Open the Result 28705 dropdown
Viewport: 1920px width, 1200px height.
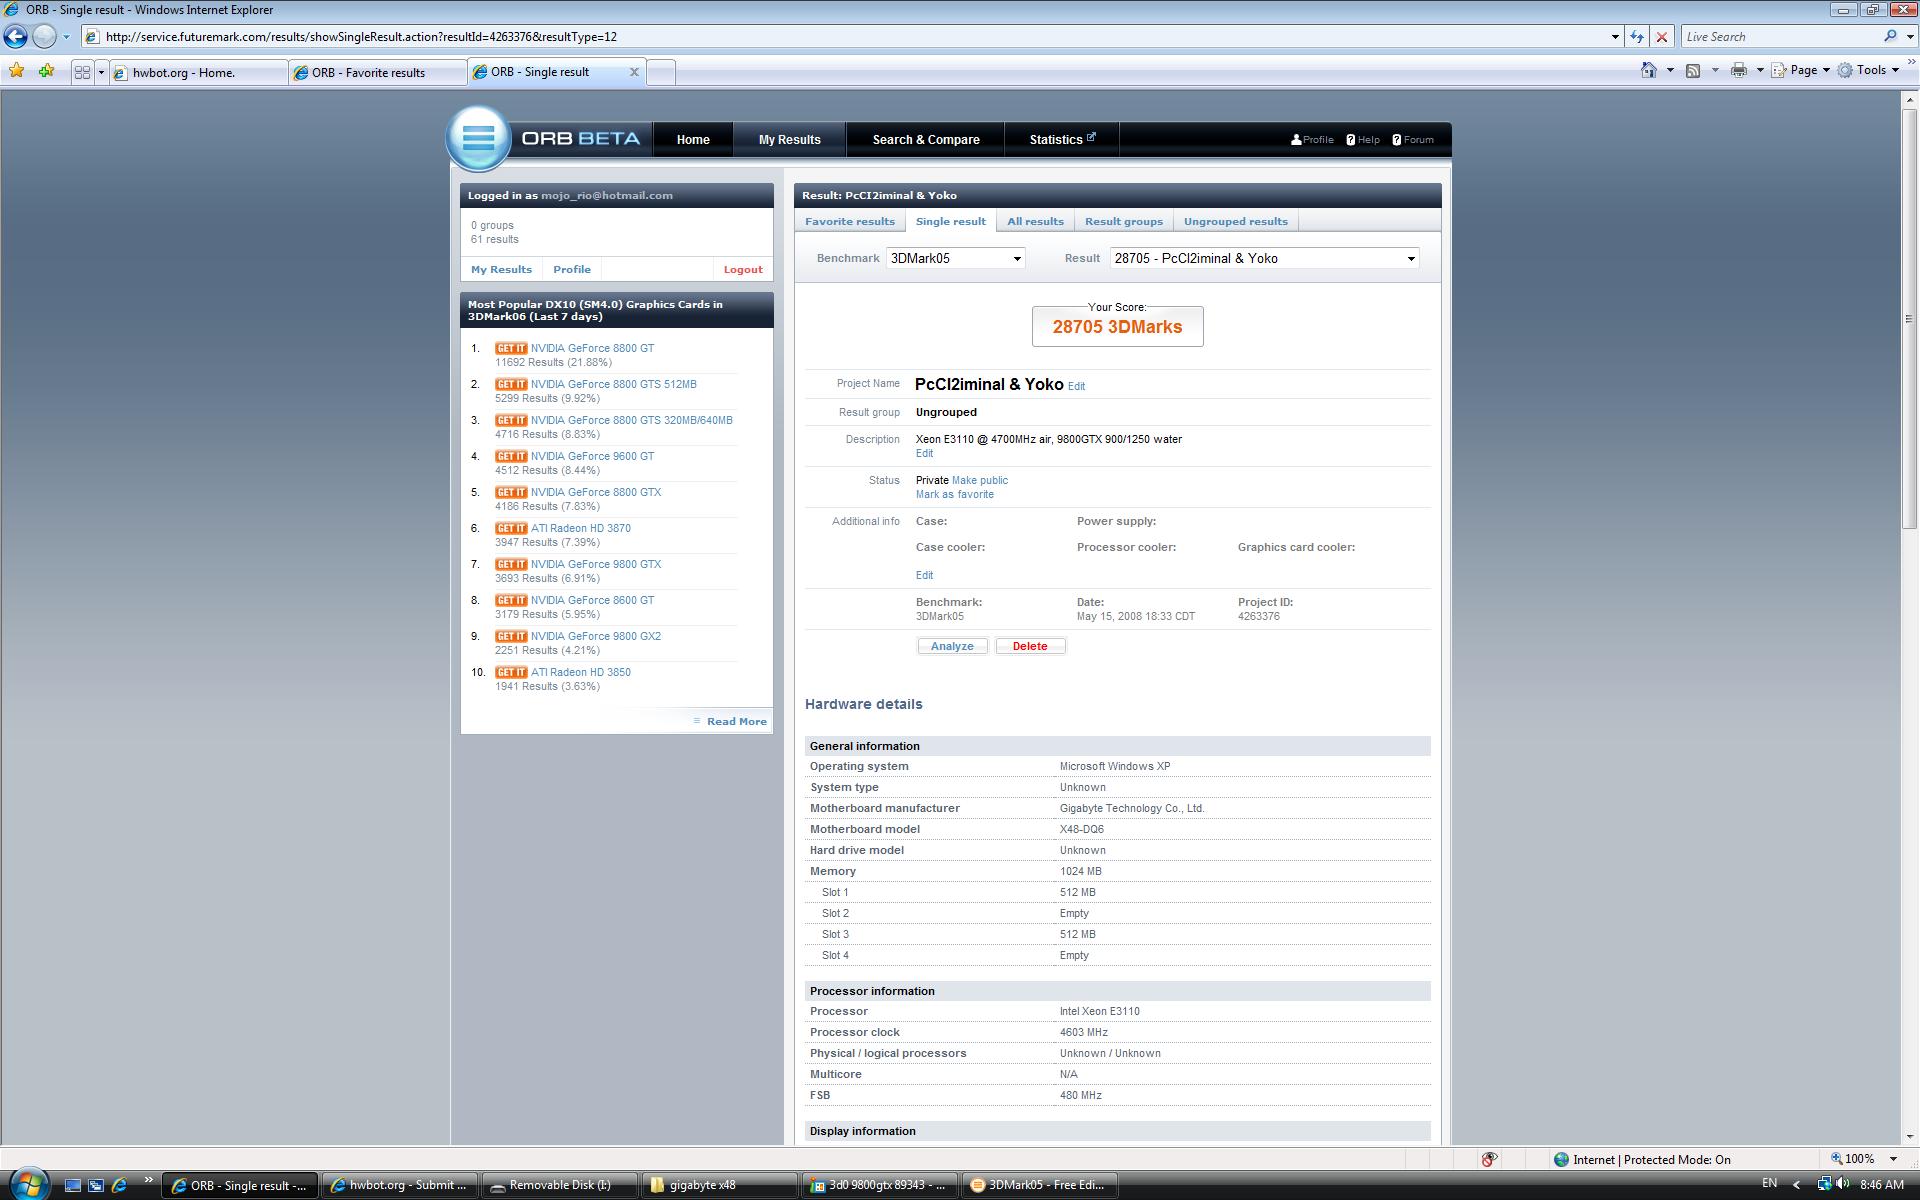pyautogui.click(x=1265, y=258)
